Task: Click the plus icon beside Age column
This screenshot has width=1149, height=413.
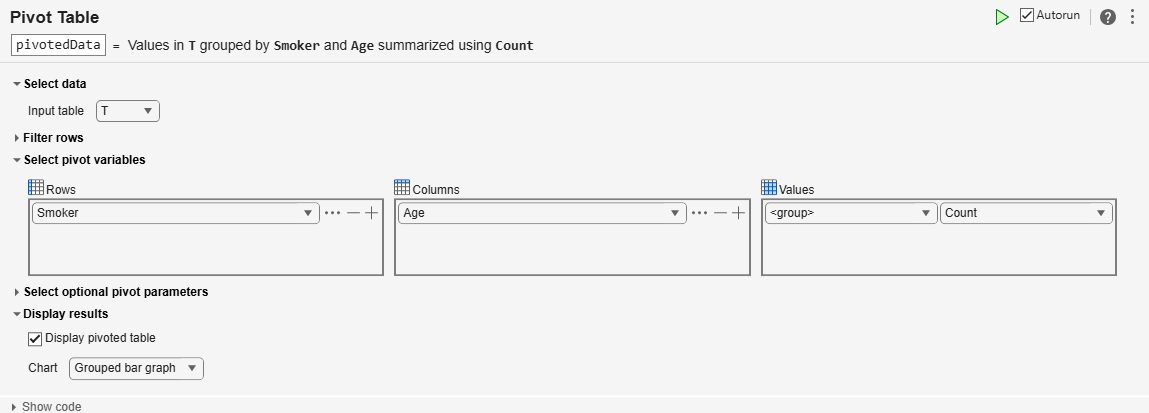Action: coord(738,213)
